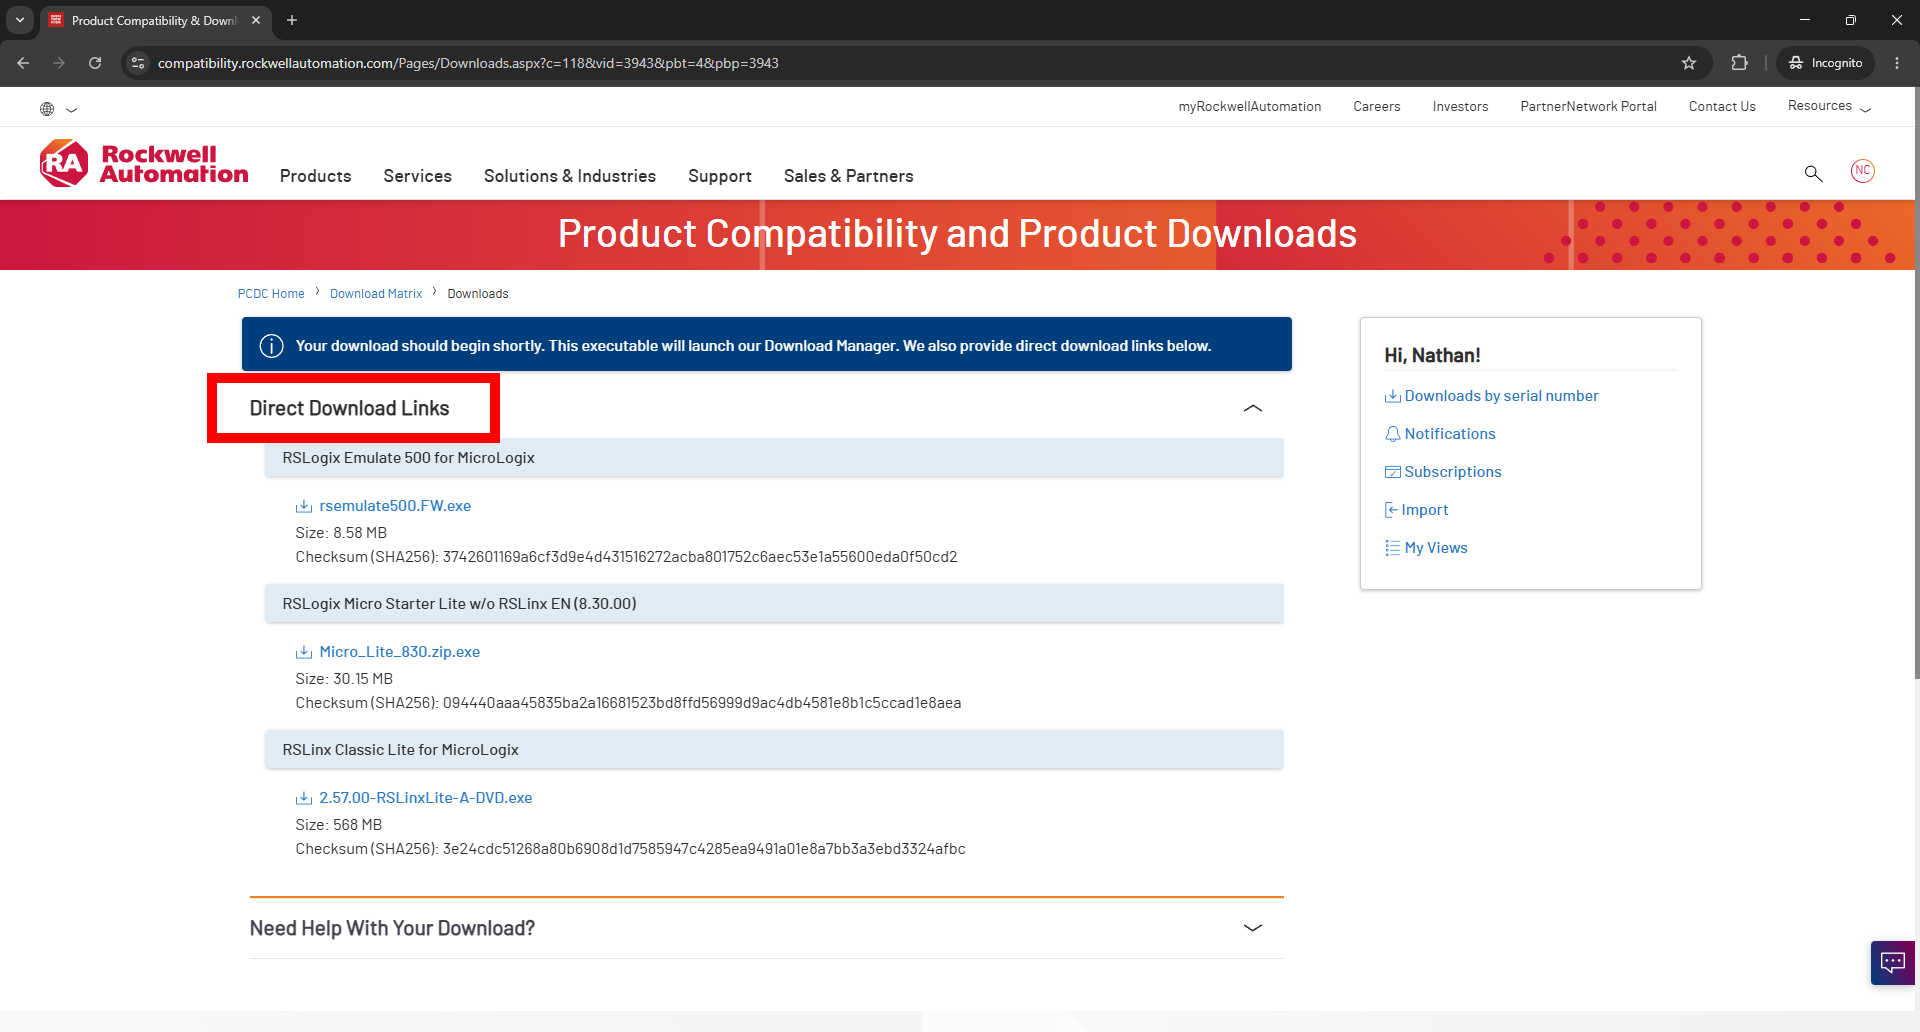The width and height of the screenshot is (1920, 1032).
Task: Open a new tab with the plus button
Action: [x=292, y=20]
